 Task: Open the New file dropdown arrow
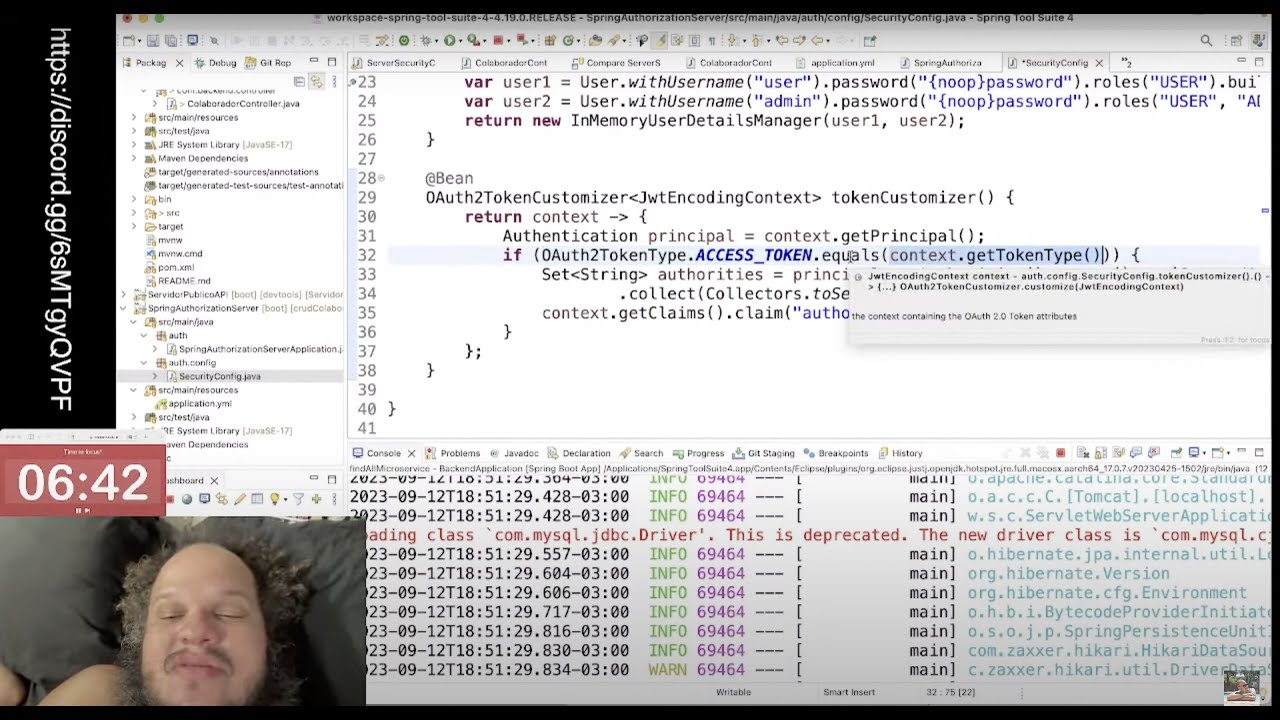tap(140, 41)
